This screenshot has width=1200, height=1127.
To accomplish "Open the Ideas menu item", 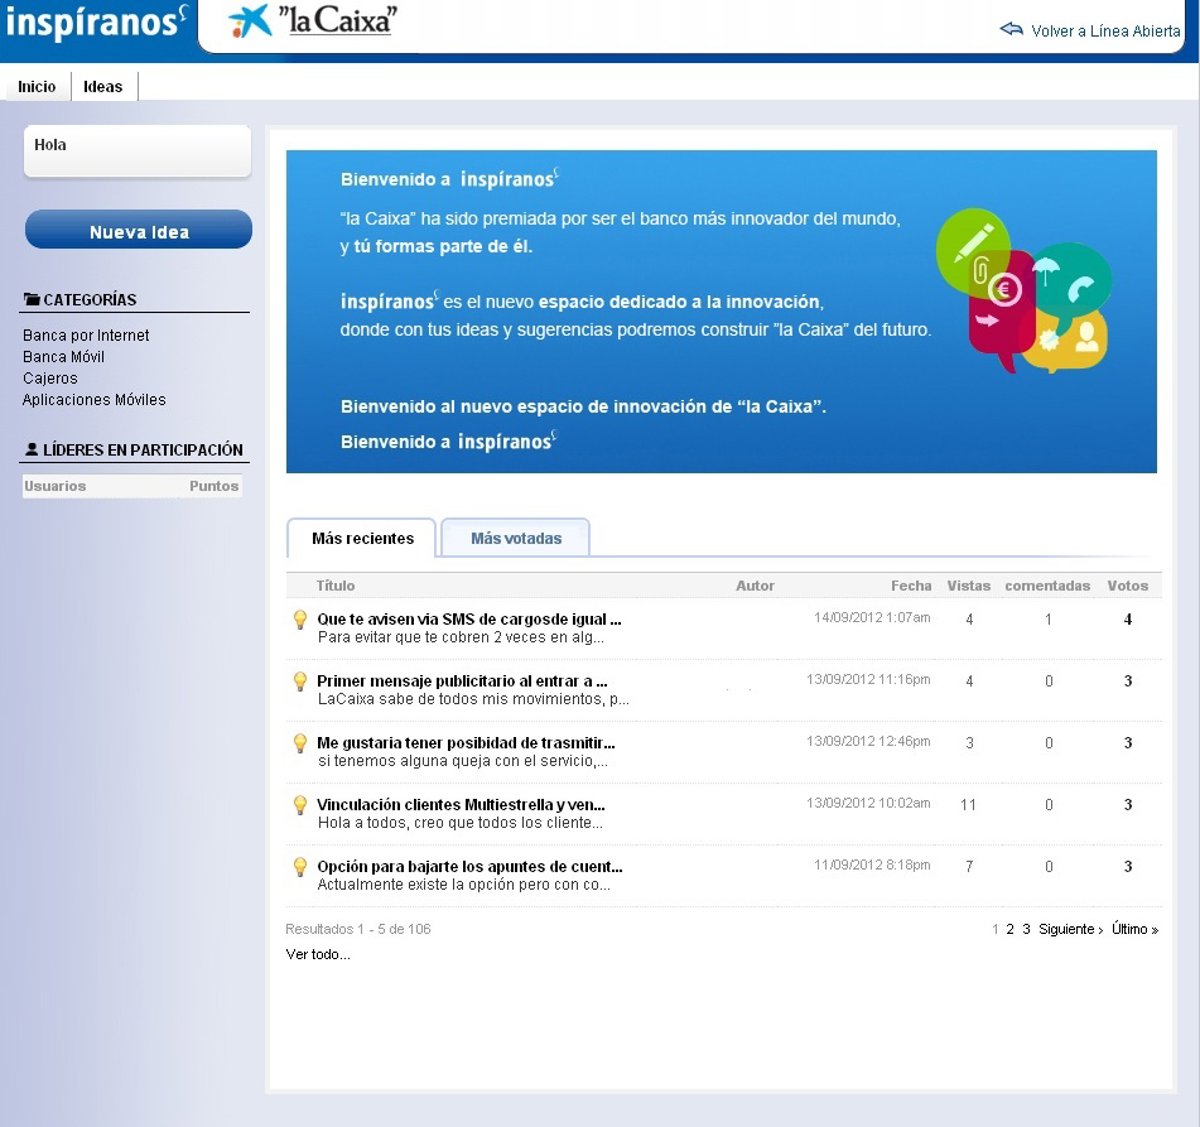I will pos(103,87).
